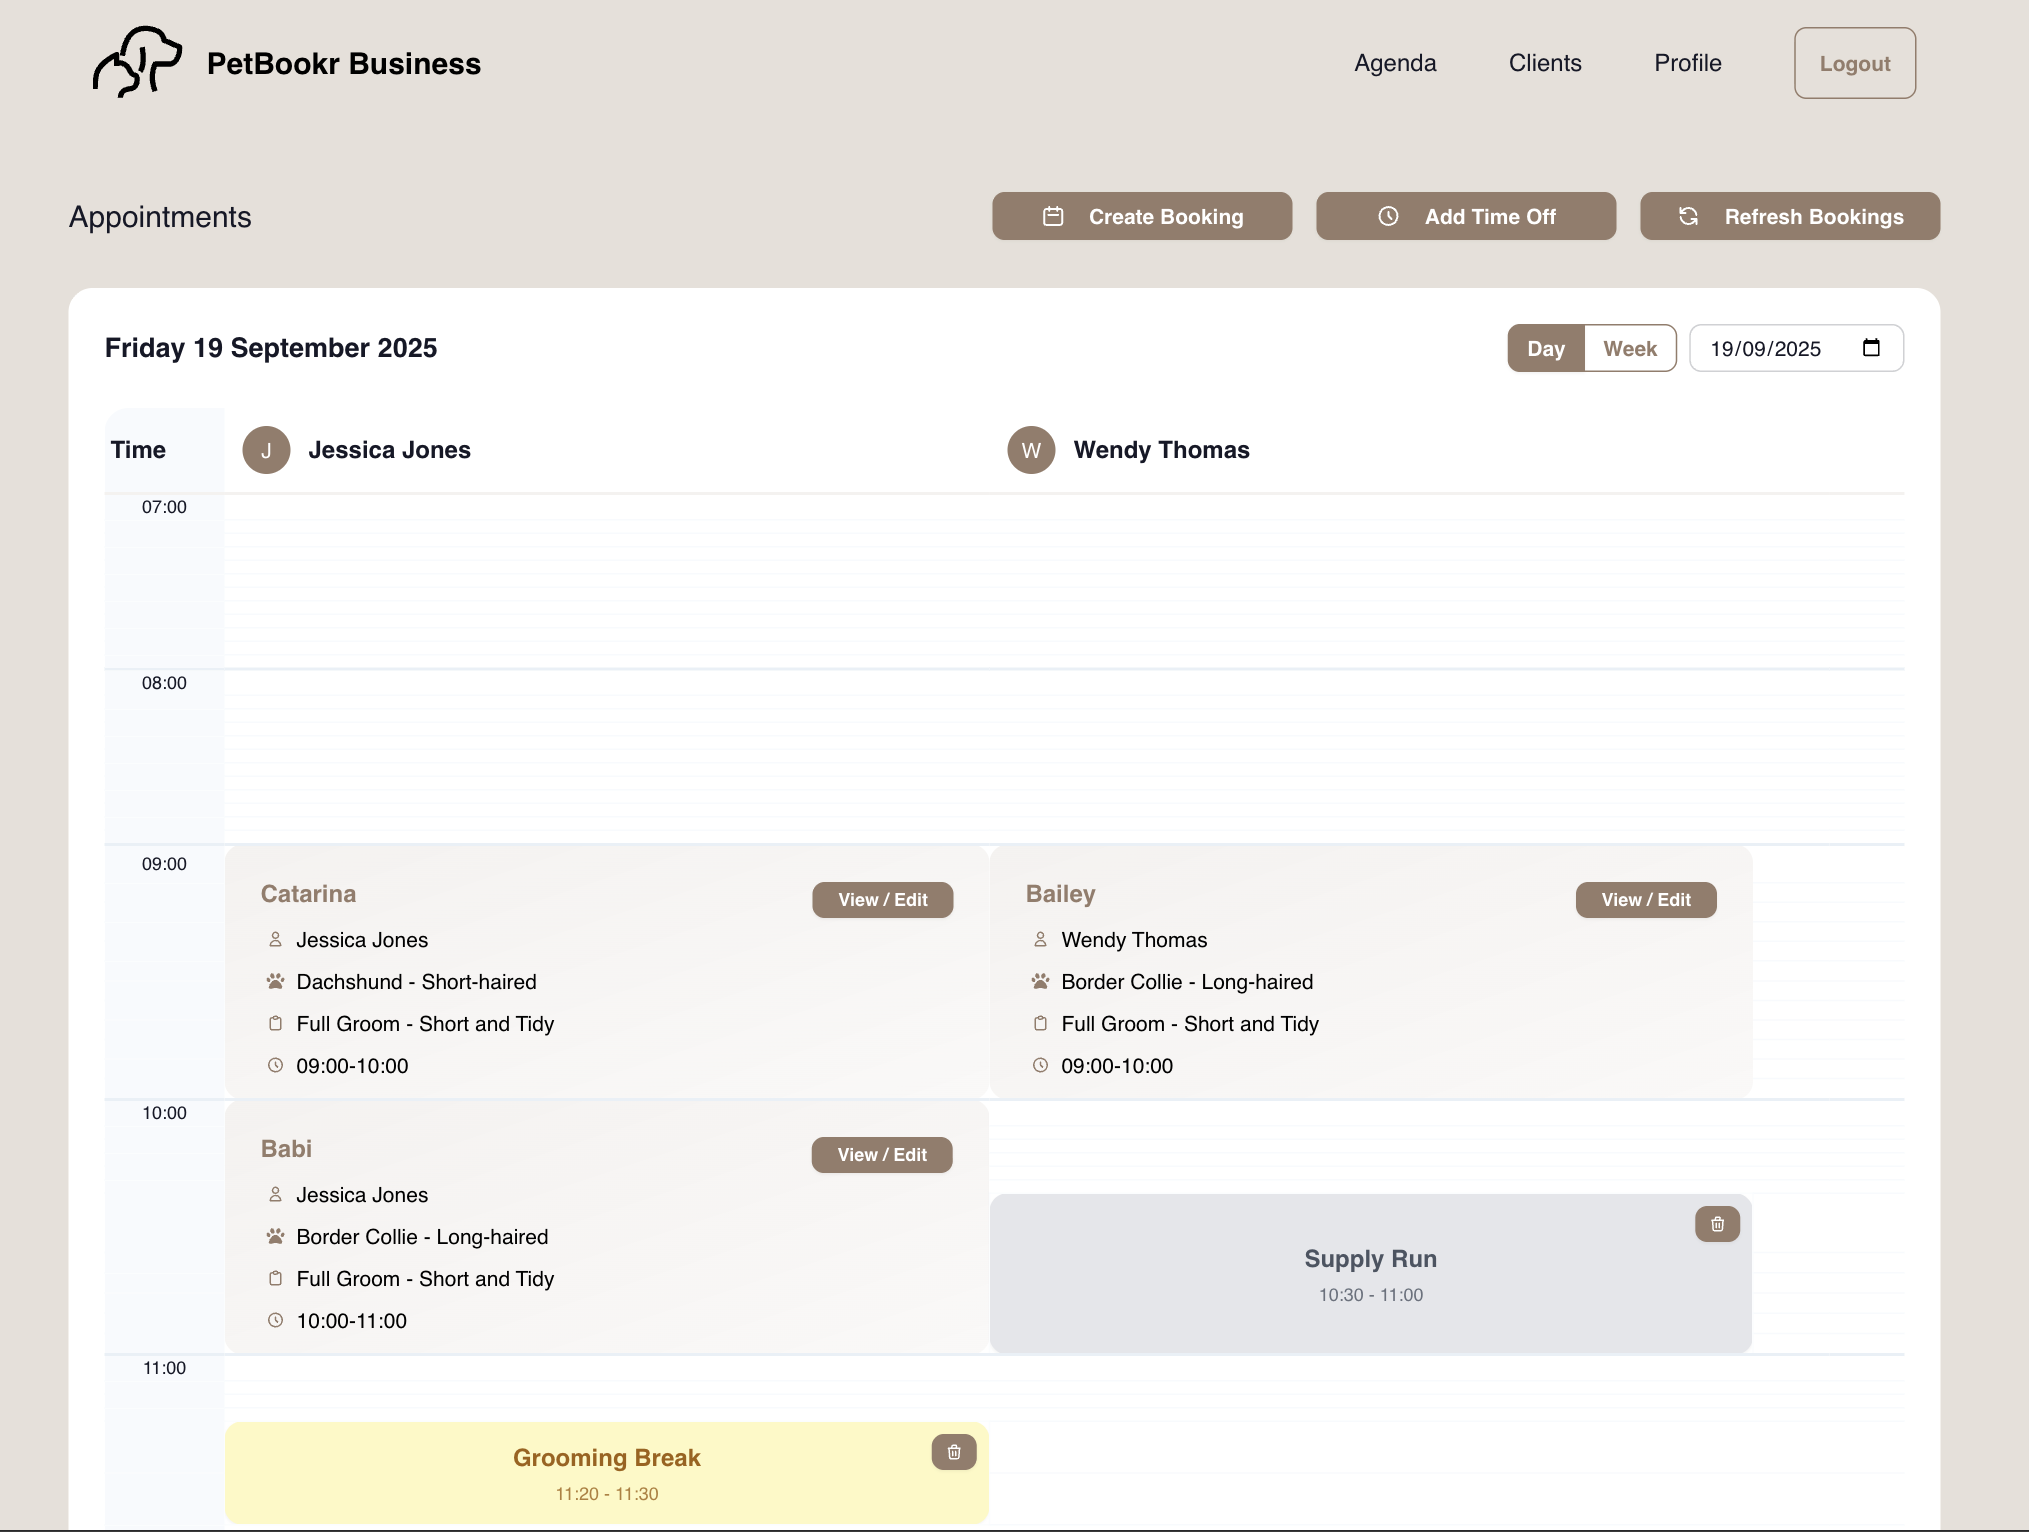
Task: Click the clock icon on Add Time Off
Action: click(x=1389, y=216)
